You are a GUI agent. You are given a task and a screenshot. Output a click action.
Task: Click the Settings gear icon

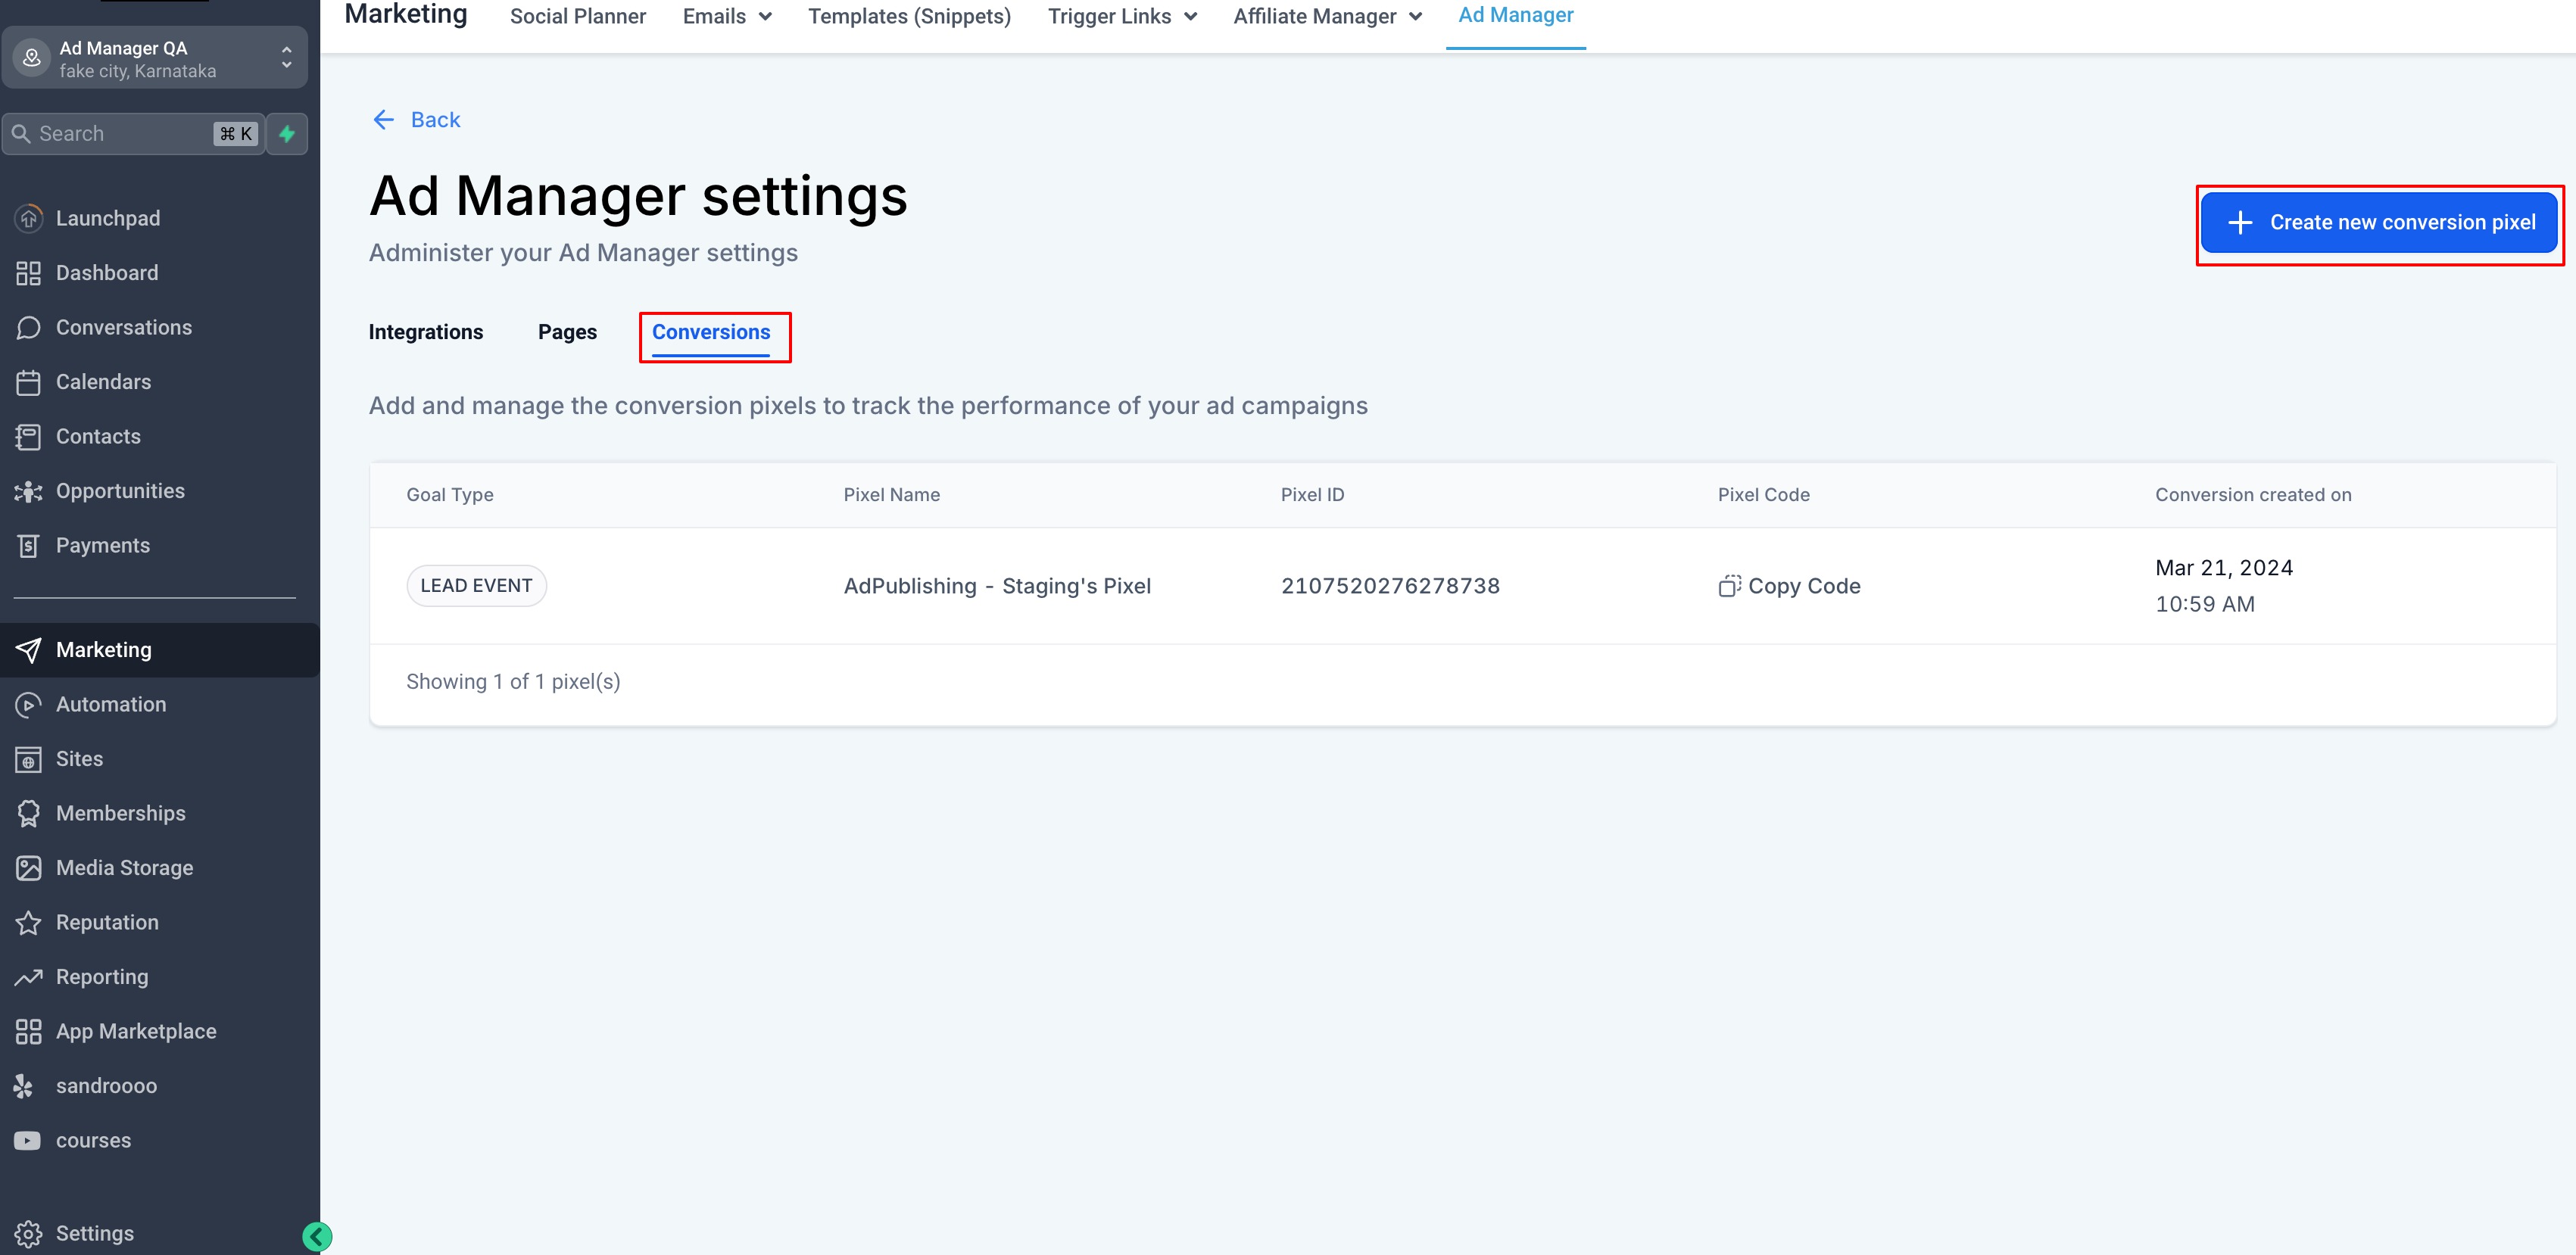29,1233
